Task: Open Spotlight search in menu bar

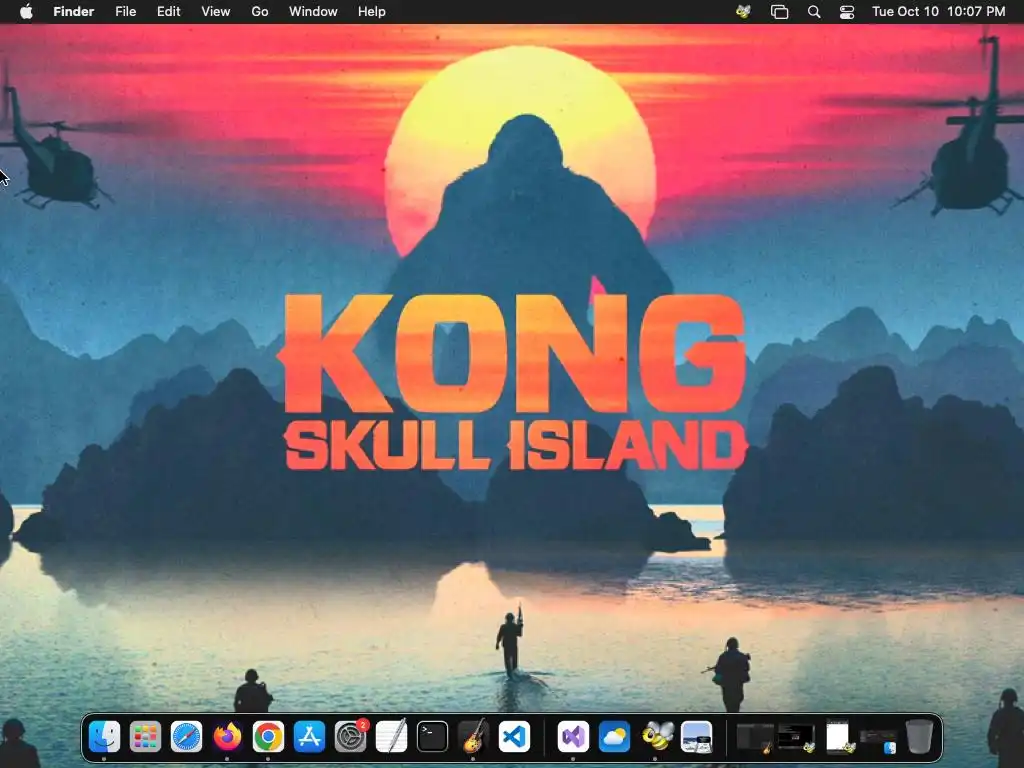Action: 814,12
